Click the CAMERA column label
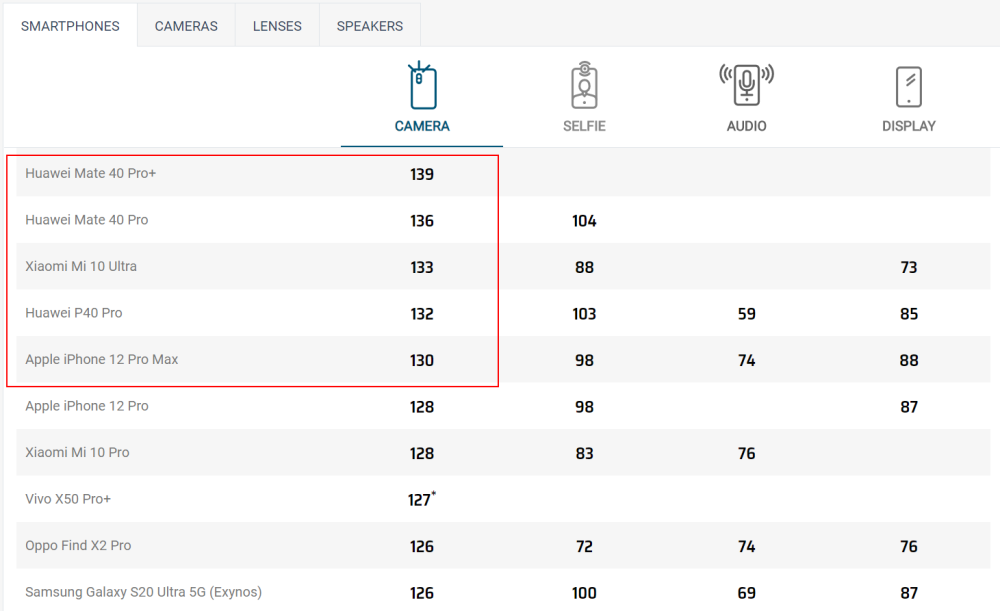The height and width of the screenshot is (611, 1000). click(422, 126)
